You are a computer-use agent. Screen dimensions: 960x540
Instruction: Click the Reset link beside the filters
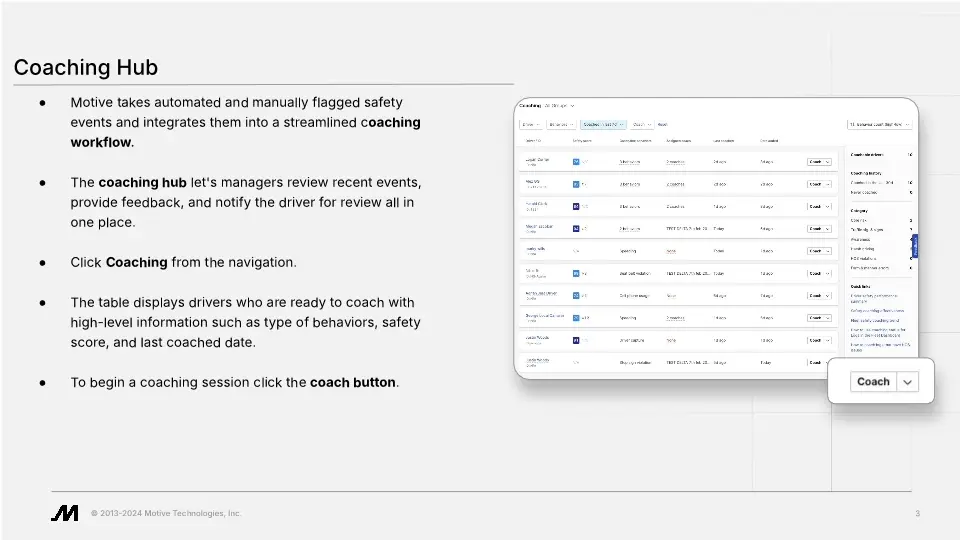[x=663, y=125]
